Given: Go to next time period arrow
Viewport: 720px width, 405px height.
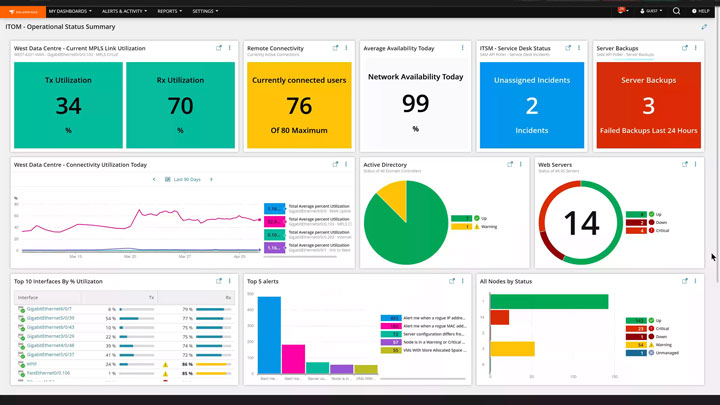Looking at the screenshot, I should pyautogui.click(x=211, y=180).
